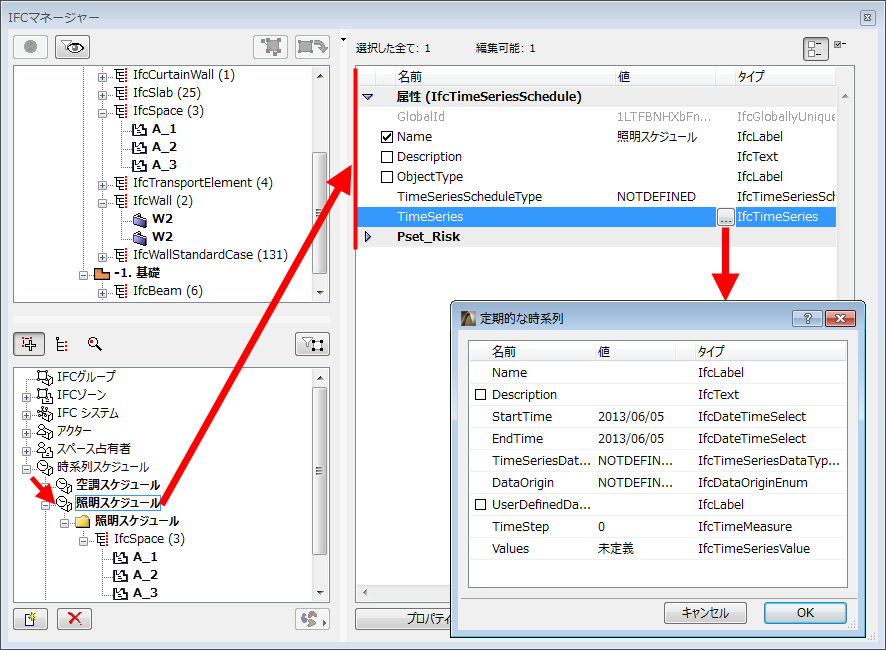
Task: Collapse IfcWall (2) node
Action: [102, 203]
